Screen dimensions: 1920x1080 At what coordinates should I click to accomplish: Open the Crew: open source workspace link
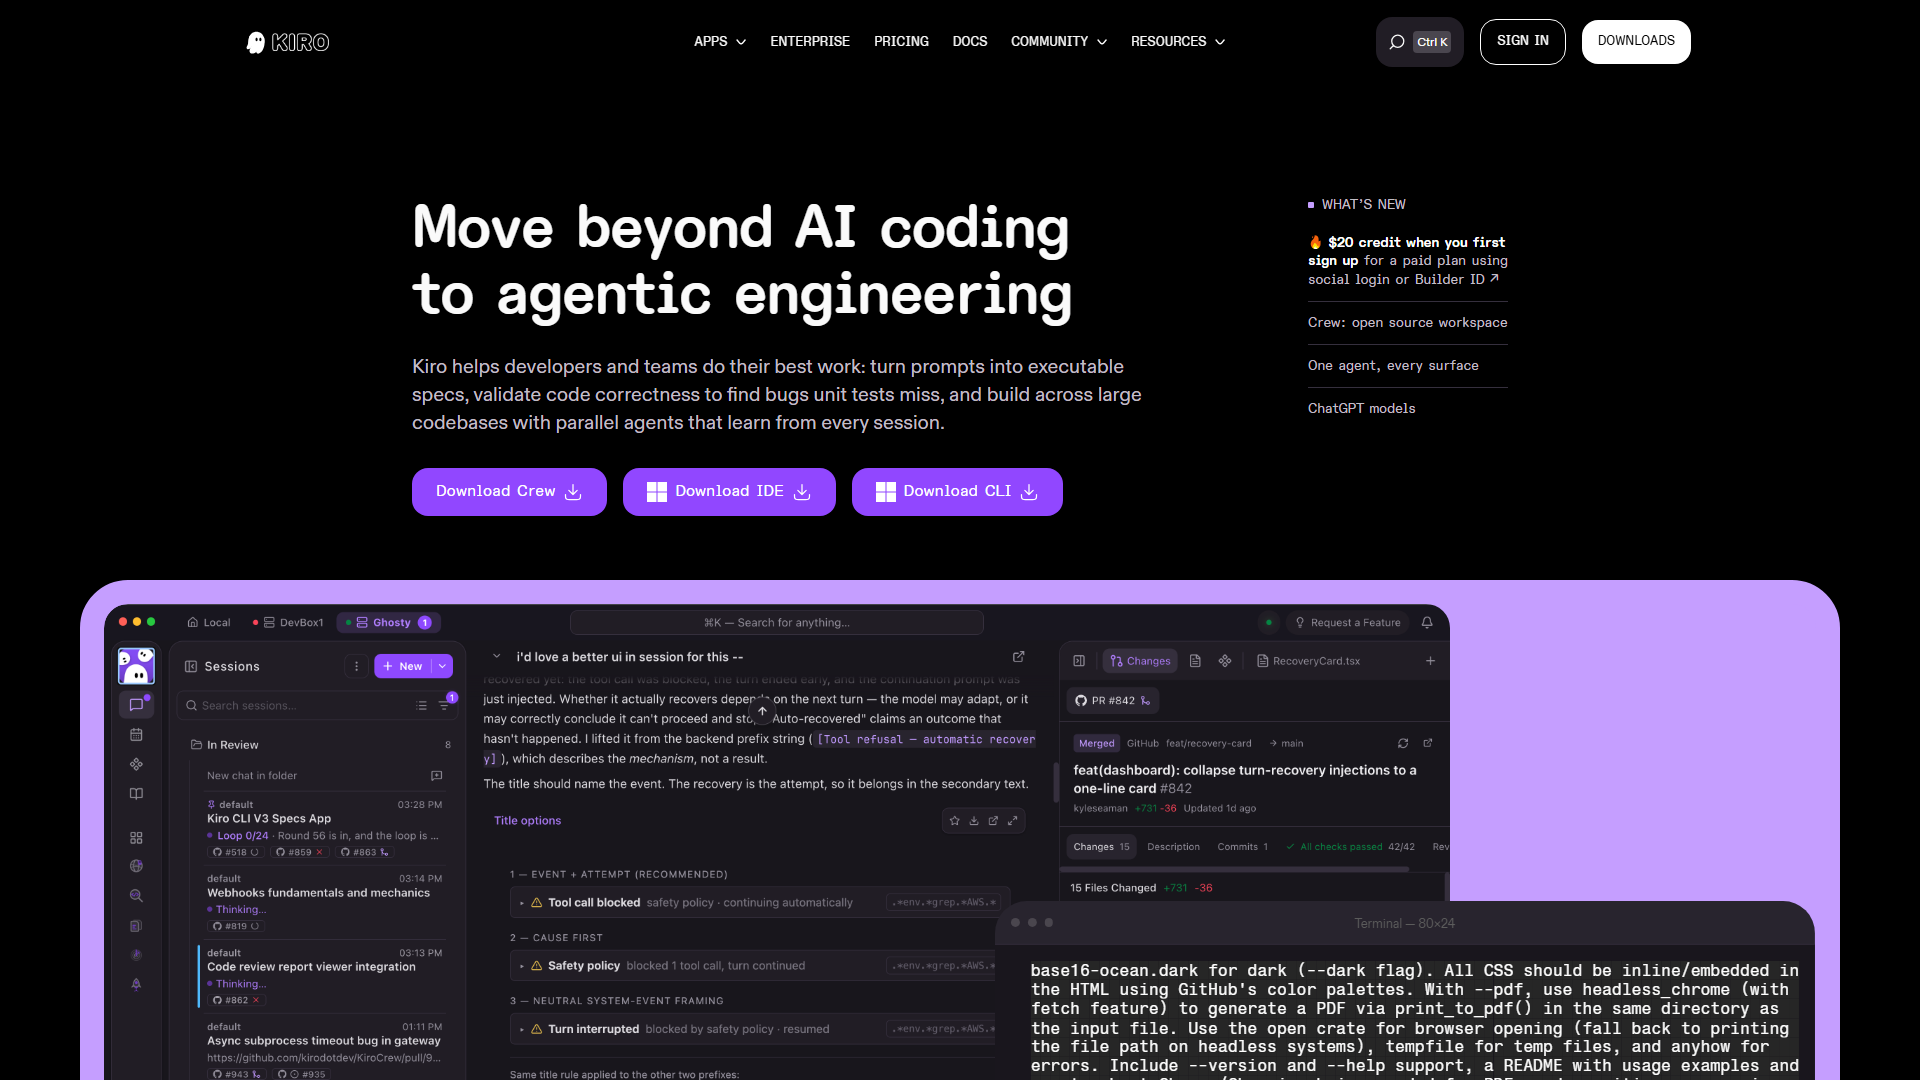(x=1407, y=323)
